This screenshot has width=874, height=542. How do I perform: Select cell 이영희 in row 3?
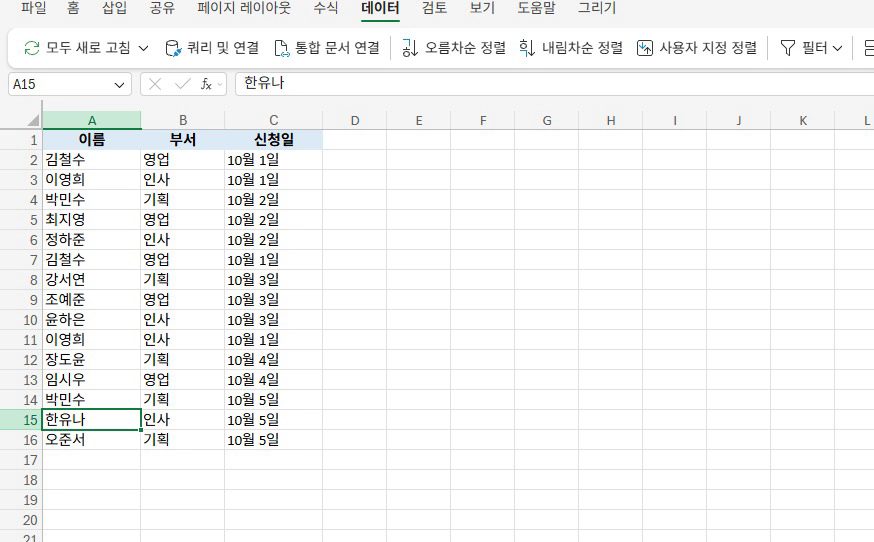point(92,180)
